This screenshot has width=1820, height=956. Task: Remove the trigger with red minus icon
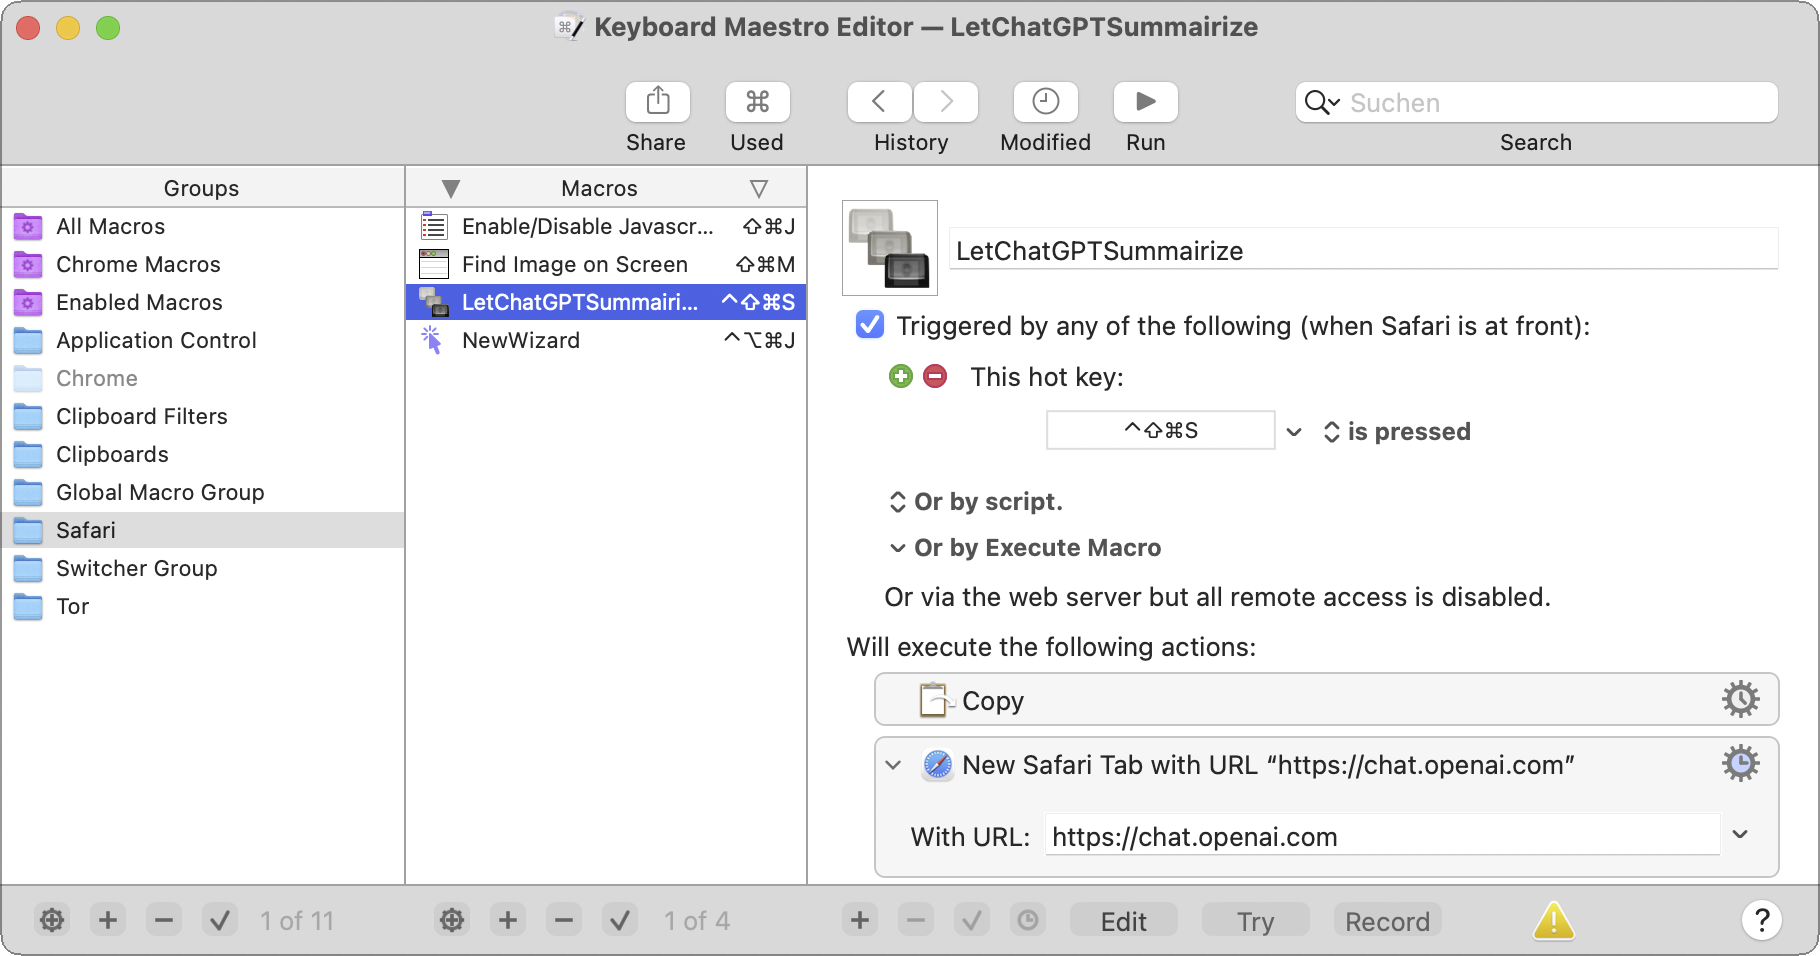pos(935,377)
